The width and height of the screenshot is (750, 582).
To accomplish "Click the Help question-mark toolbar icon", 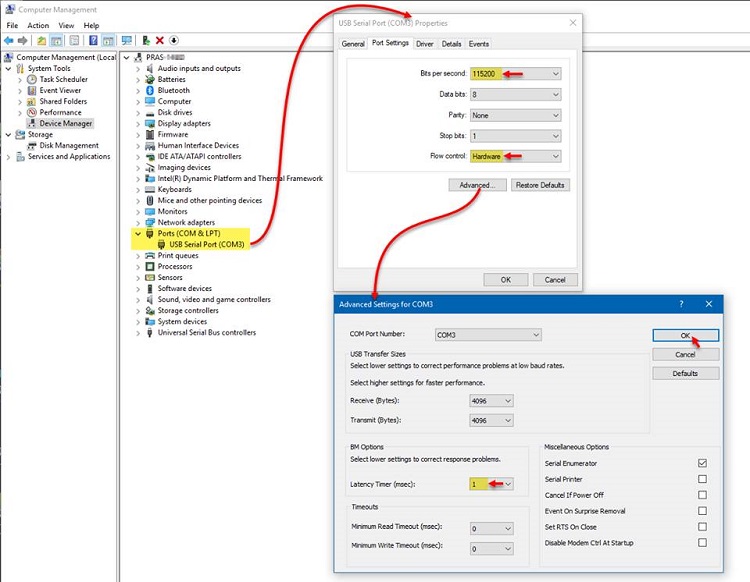I will tap(93, 41).
